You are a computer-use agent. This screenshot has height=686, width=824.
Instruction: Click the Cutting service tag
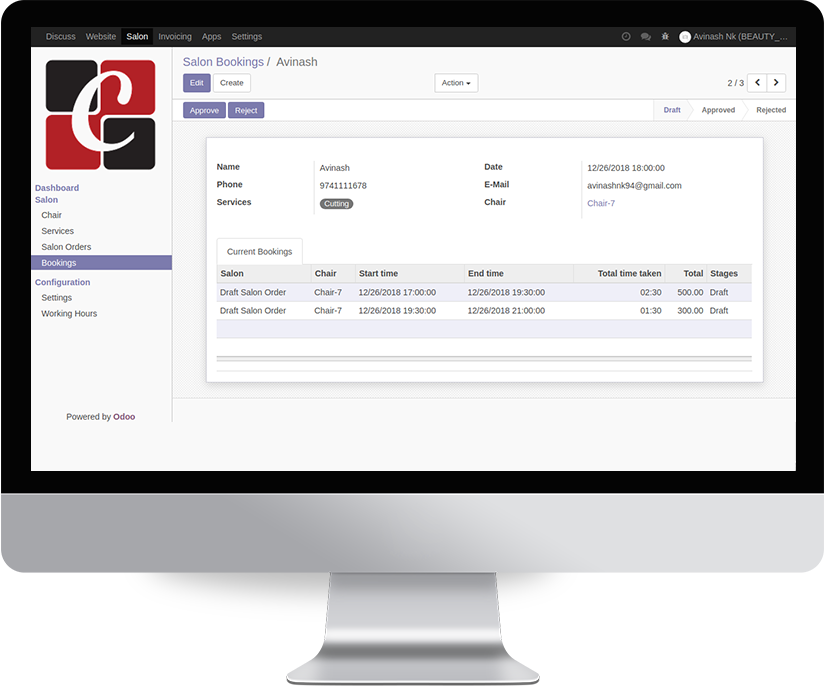[x=336, y=204]
